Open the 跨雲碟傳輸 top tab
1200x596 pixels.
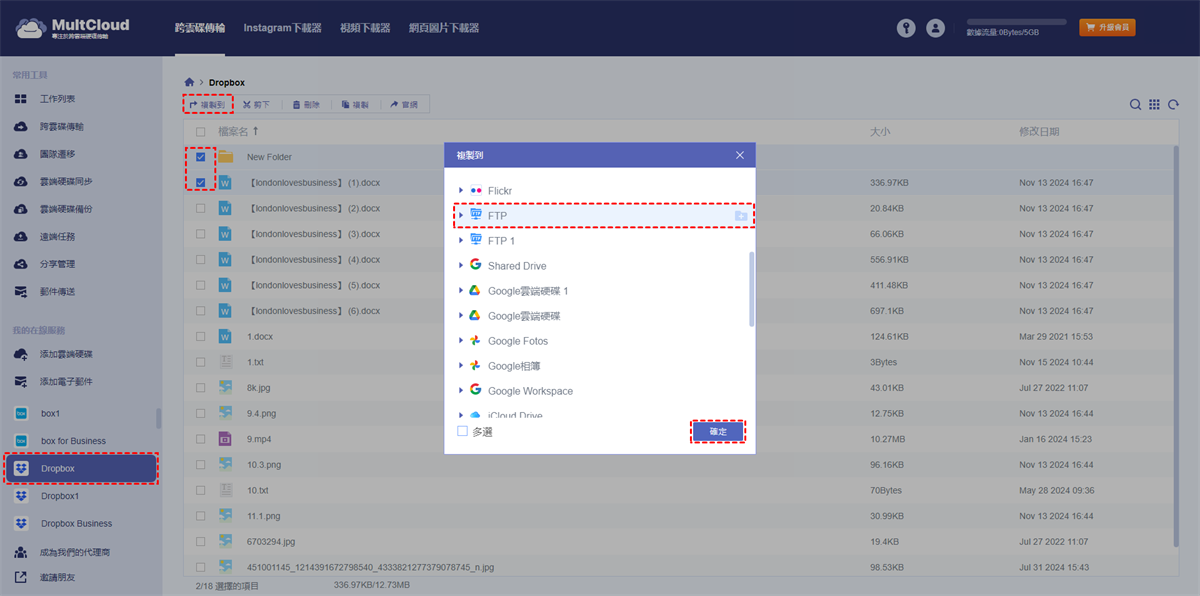200,28
